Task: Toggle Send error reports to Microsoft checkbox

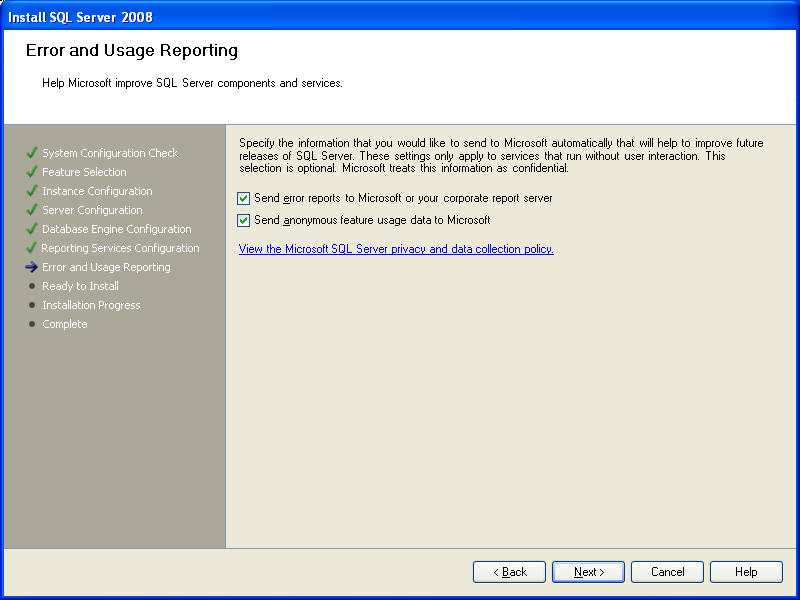Action: click(243, 198)
